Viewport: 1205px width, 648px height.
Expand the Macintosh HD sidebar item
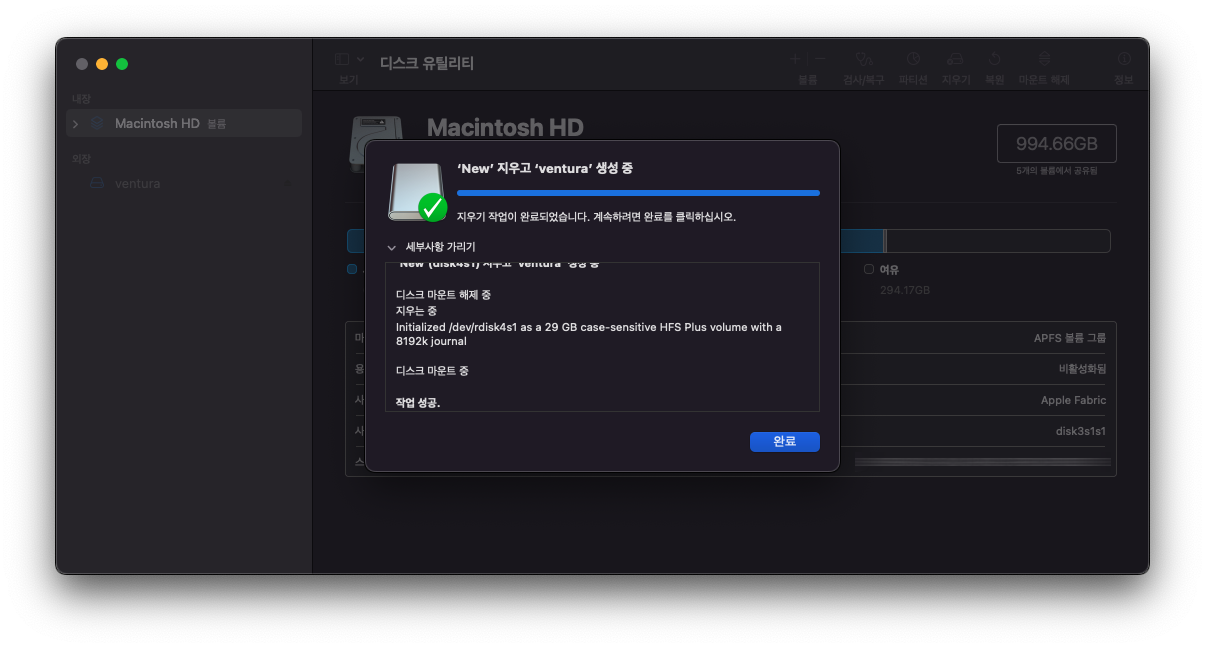coord(75,124)
